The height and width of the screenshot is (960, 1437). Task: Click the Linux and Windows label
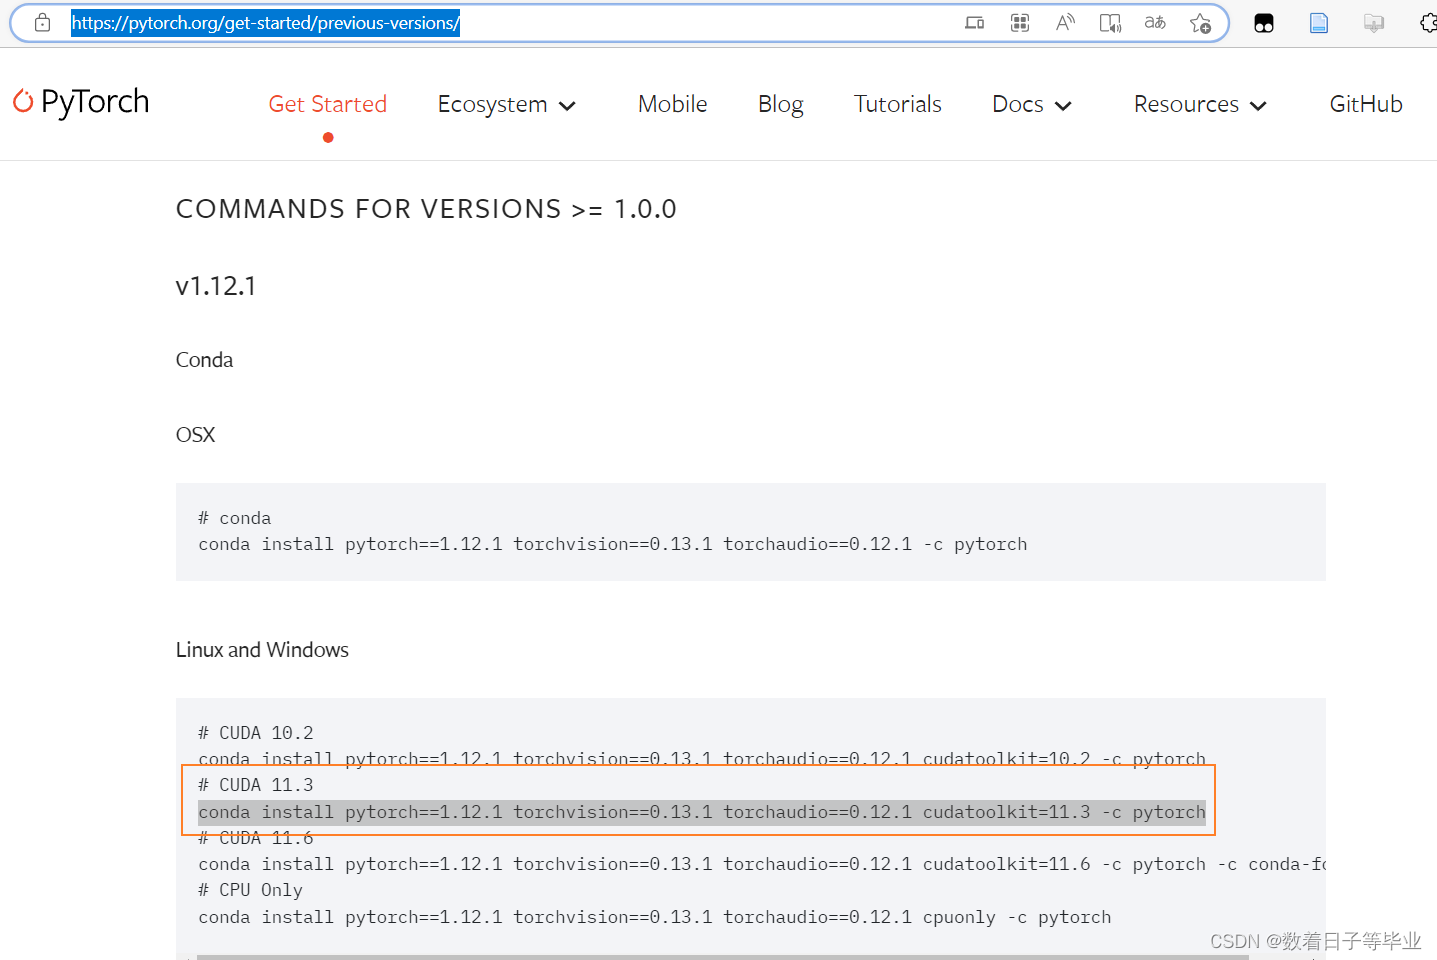(x=262, y=650)
